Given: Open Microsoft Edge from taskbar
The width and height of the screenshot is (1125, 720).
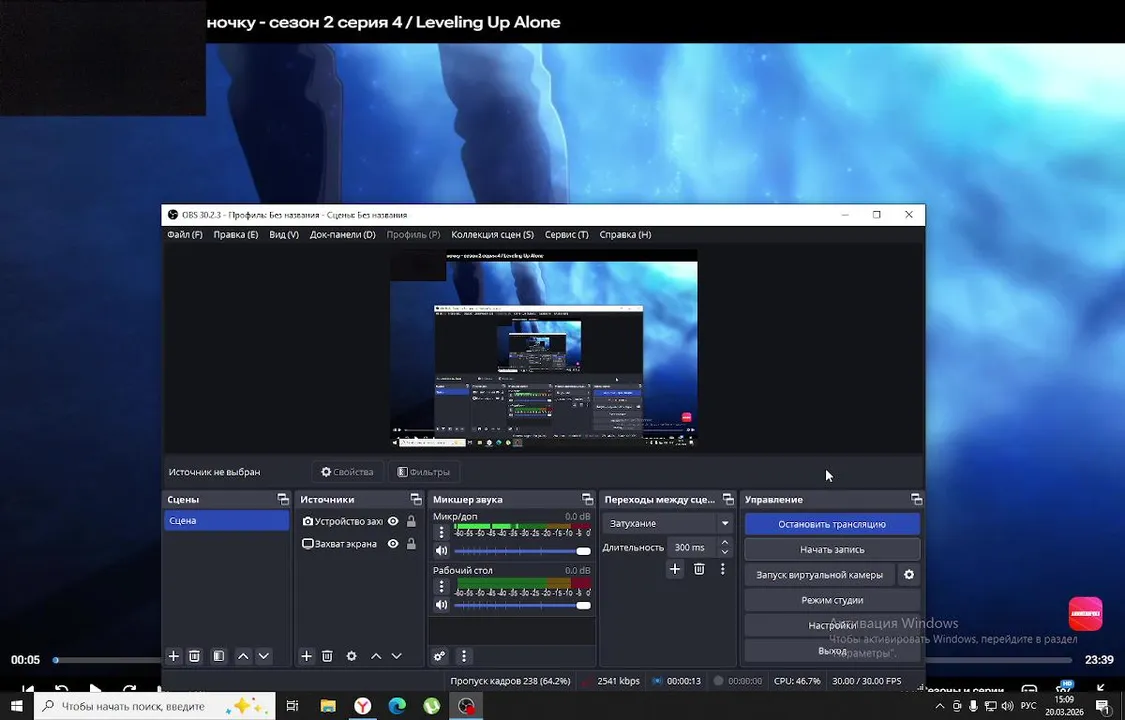Looking at the screenshot, I should click(397, 706).
